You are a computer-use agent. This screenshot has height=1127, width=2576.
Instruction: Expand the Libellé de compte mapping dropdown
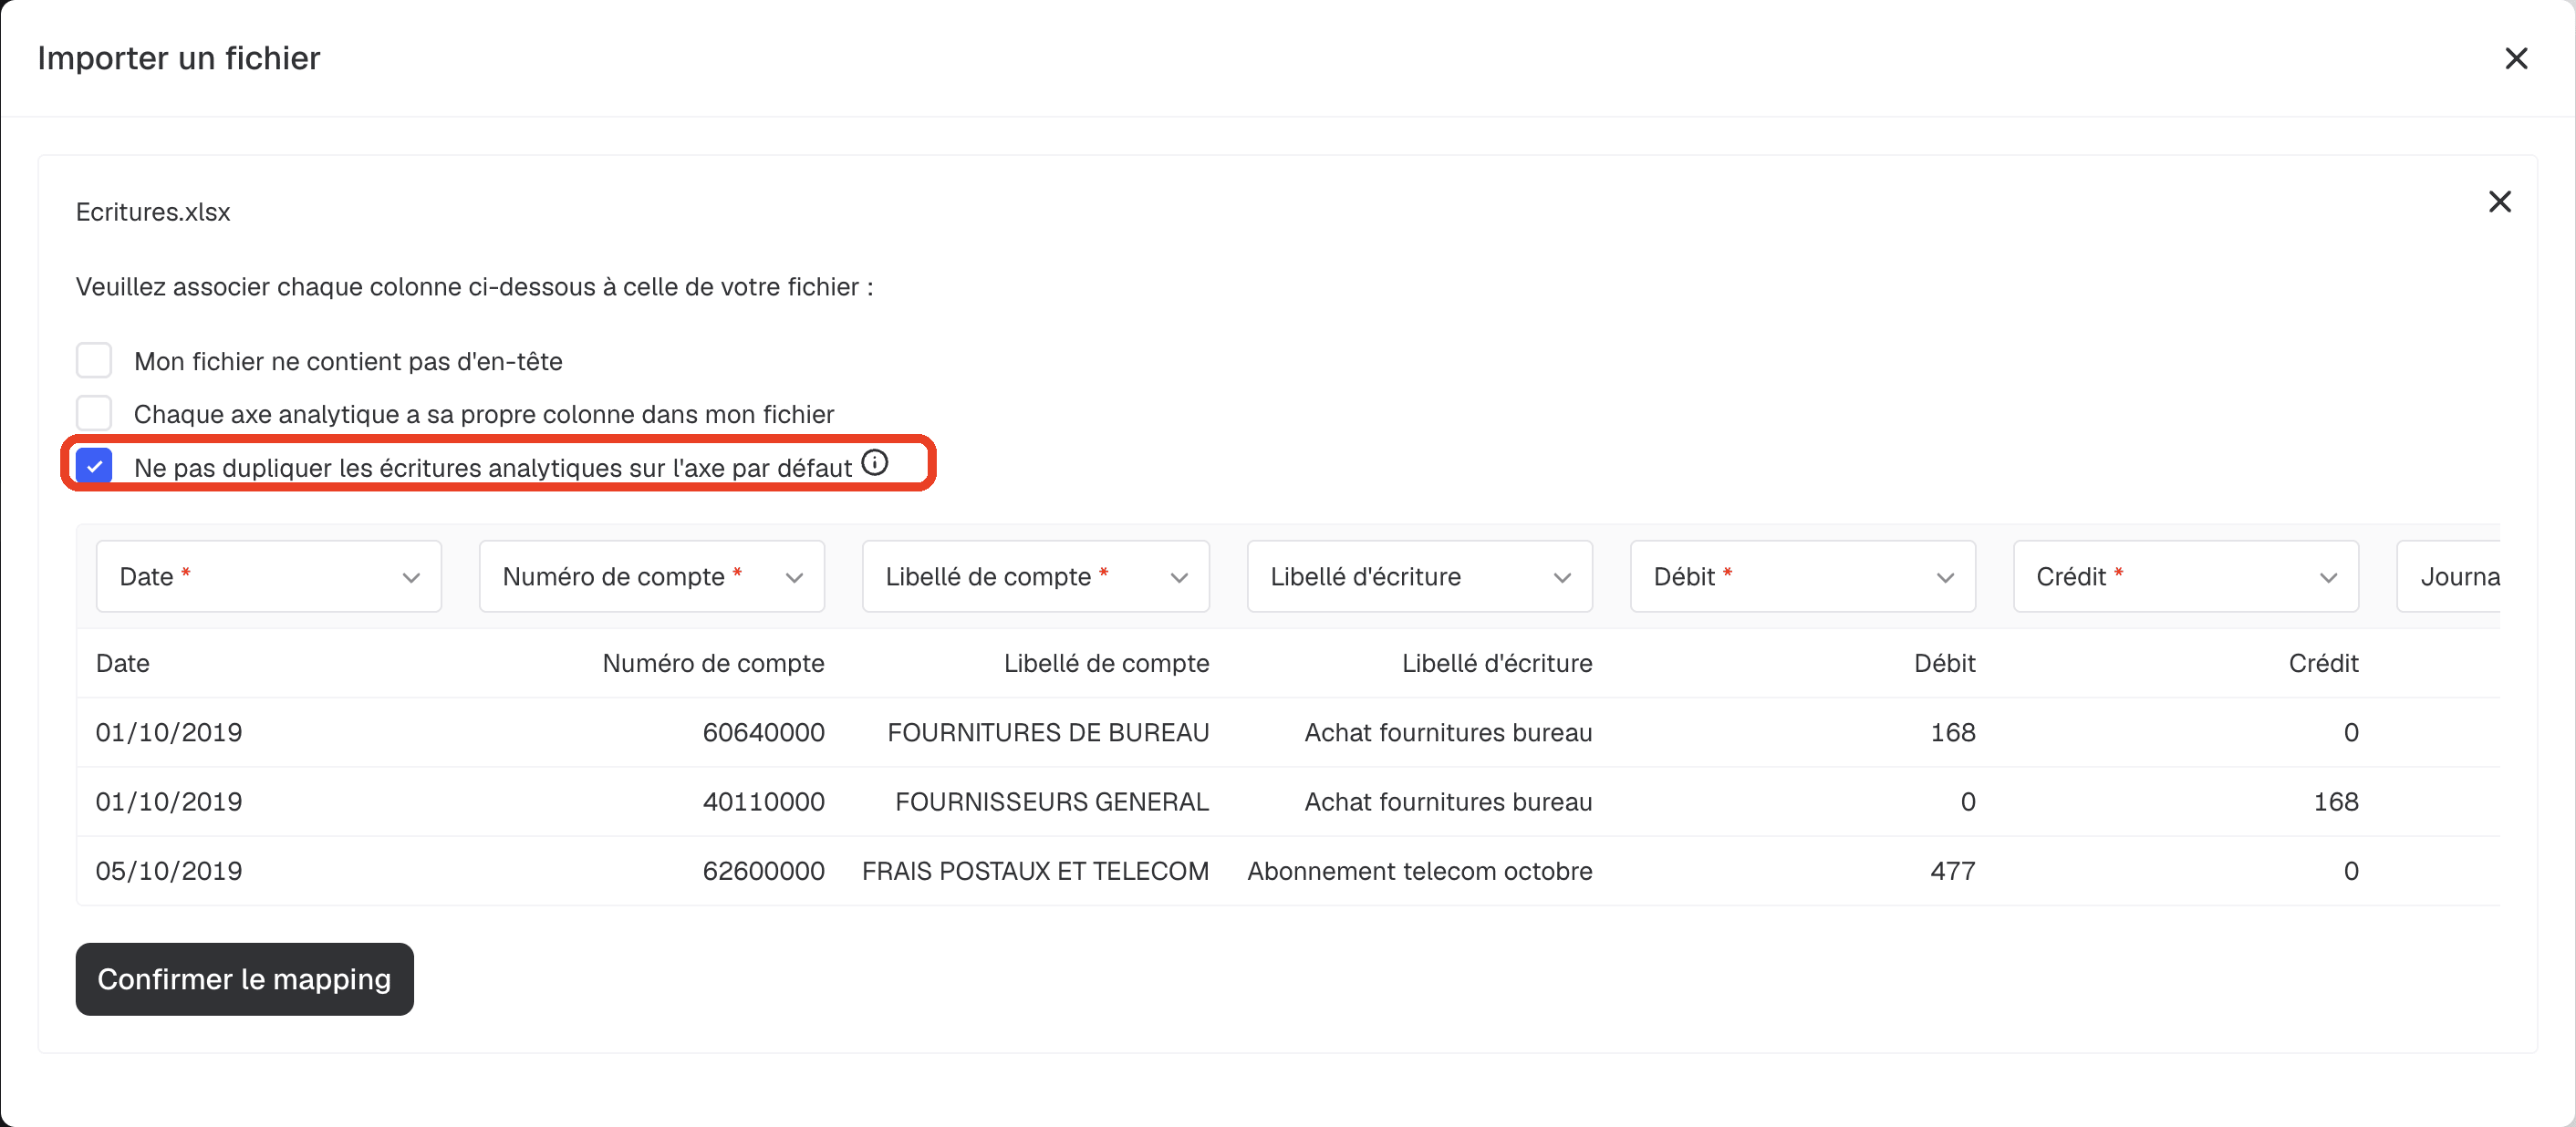1036,576
